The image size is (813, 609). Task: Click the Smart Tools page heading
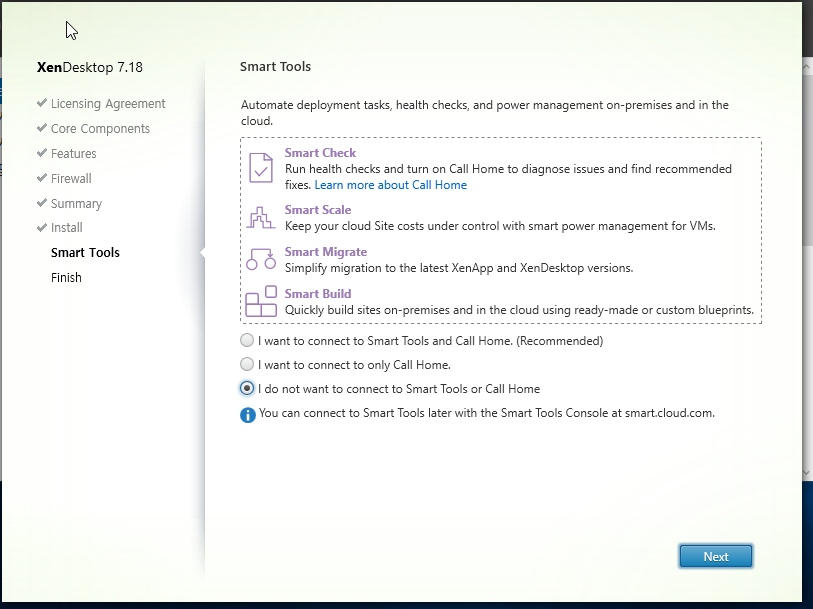[x=275, y=66]
